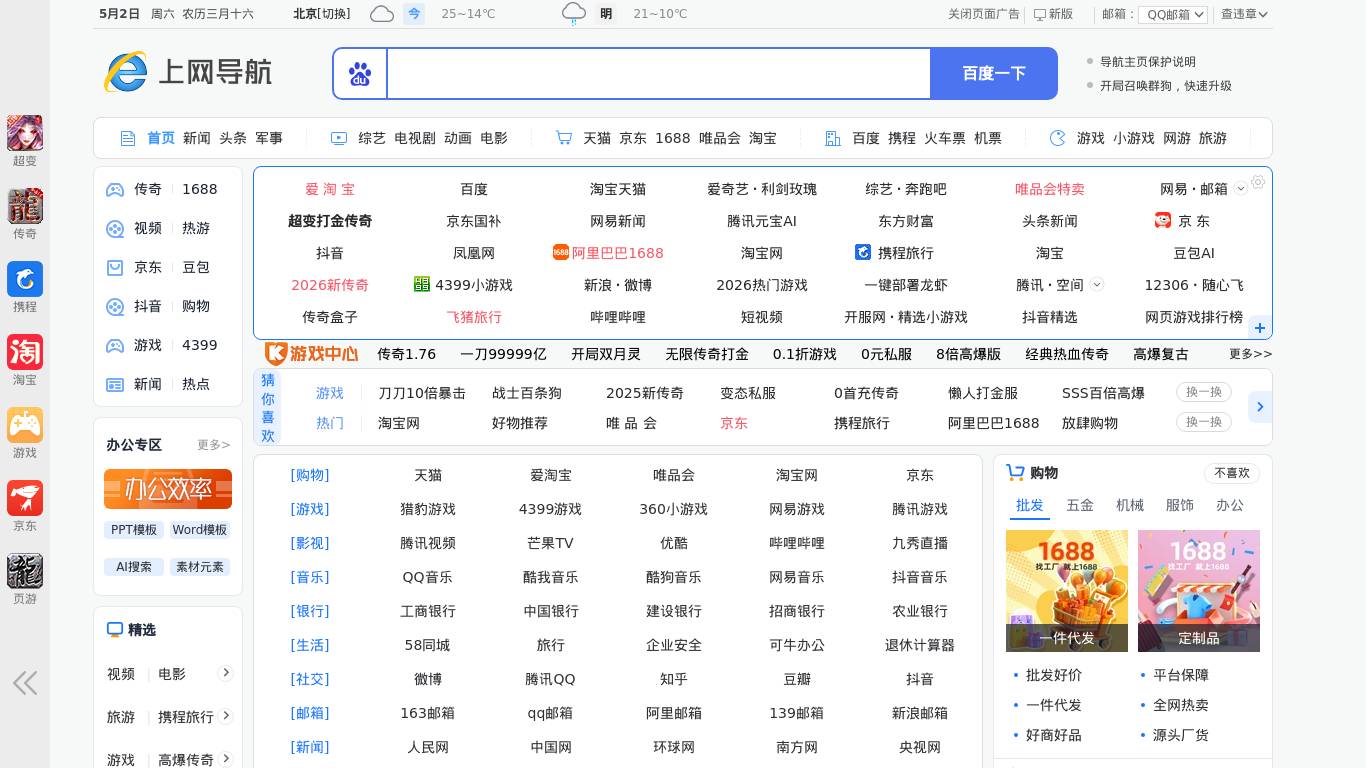Click the 游戏中心 logo
This screenshot has height=768, width=1366.
(x=311, y=353)
